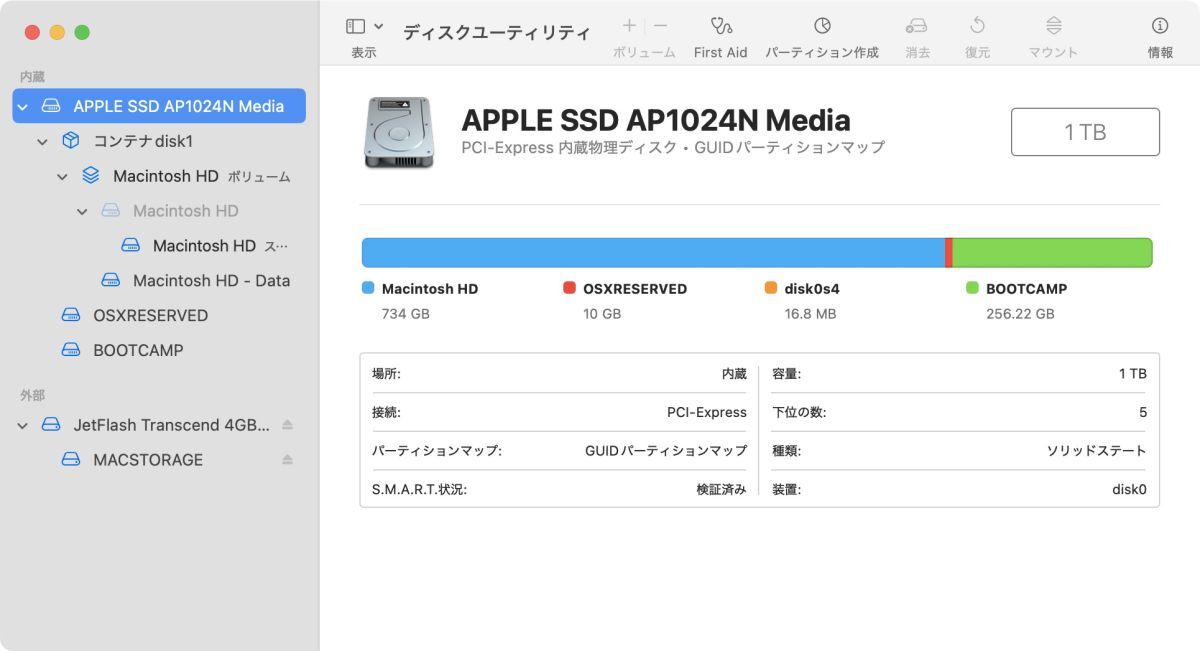Click the large hard drive image
Image resolution: width=1200 pixels, height=651 pixels.
399,132
